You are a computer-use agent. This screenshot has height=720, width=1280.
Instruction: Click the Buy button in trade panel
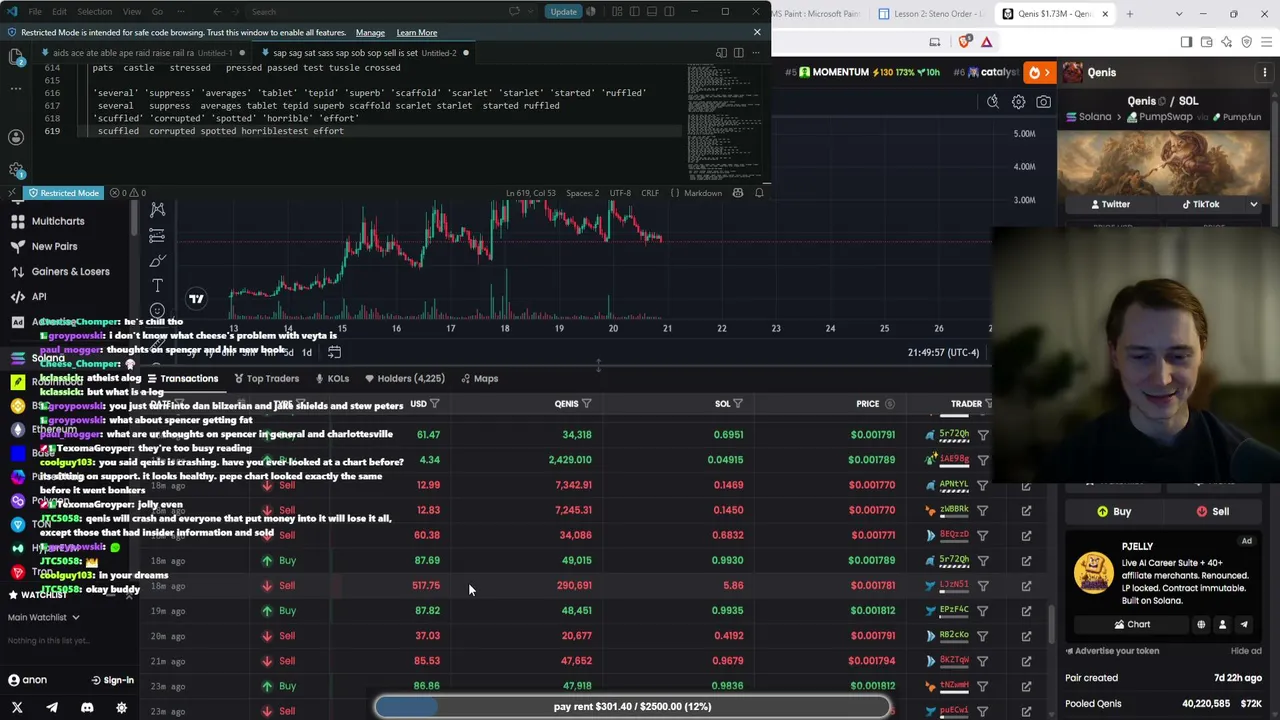point(1113,511)
